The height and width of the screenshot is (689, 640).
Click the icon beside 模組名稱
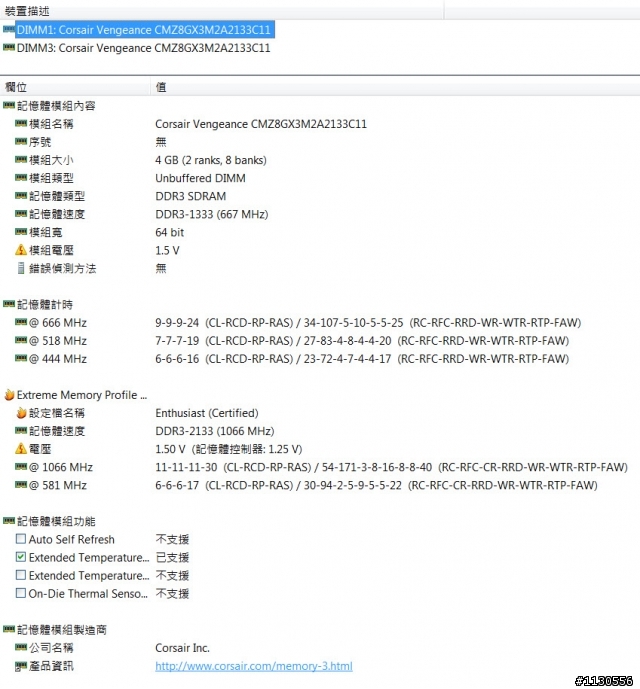21,123
